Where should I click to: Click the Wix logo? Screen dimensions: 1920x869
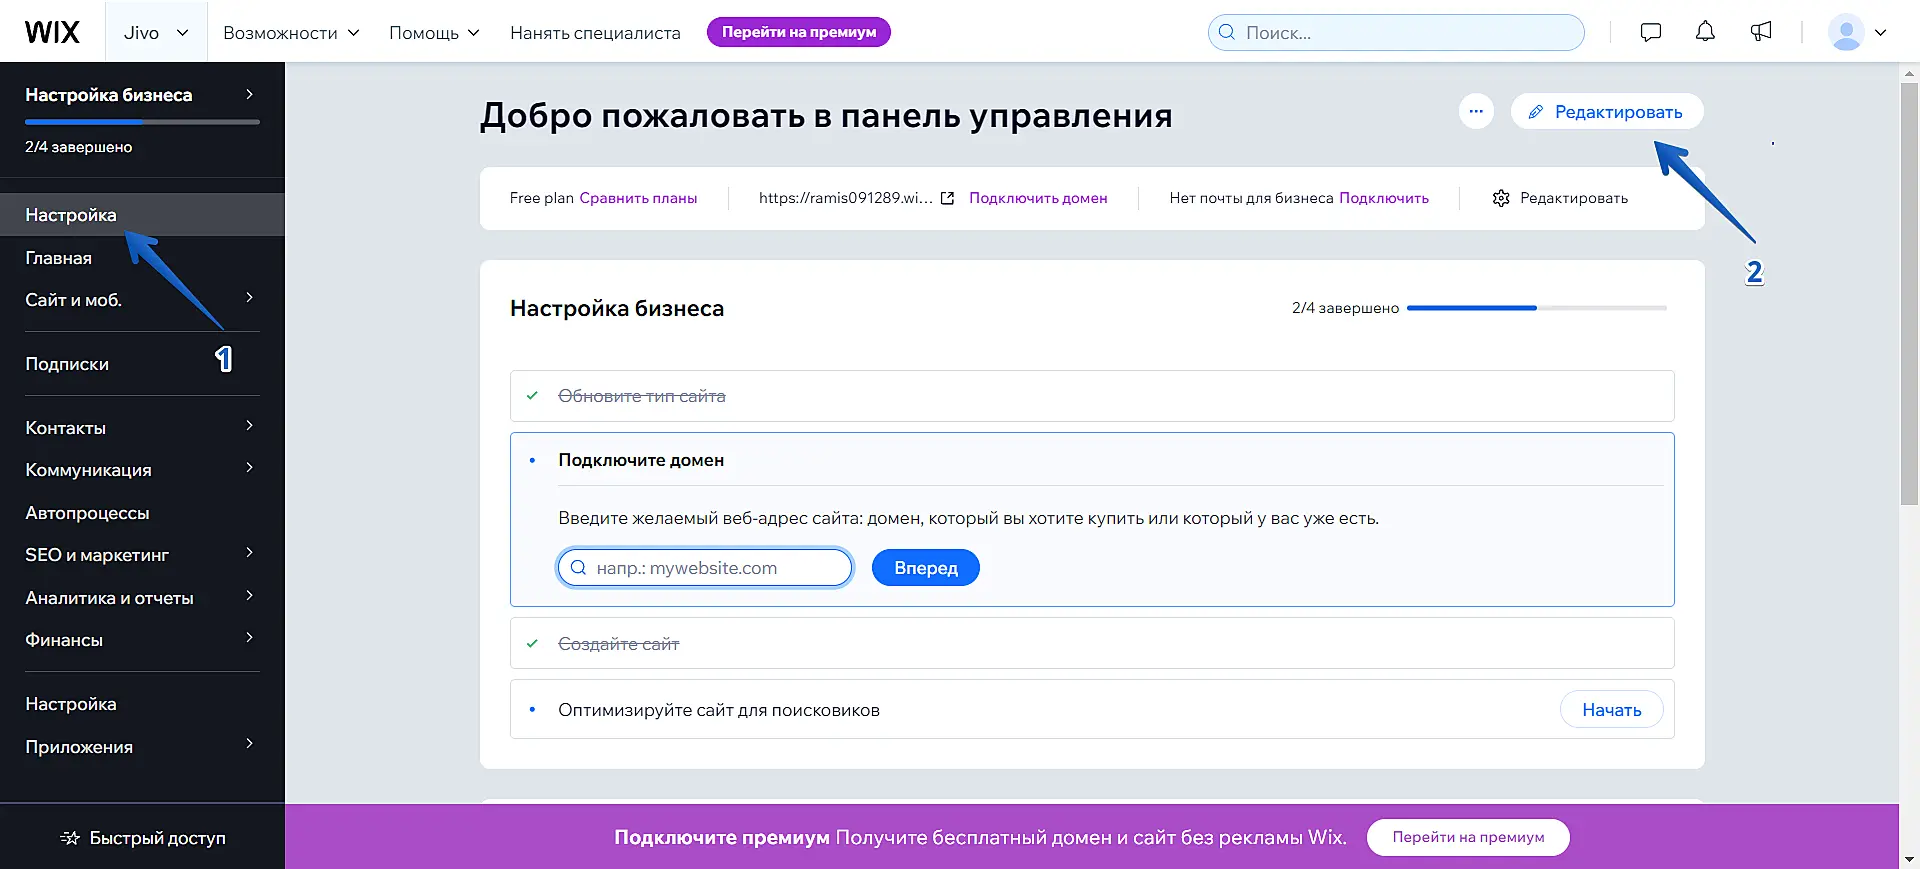(52, 32)
